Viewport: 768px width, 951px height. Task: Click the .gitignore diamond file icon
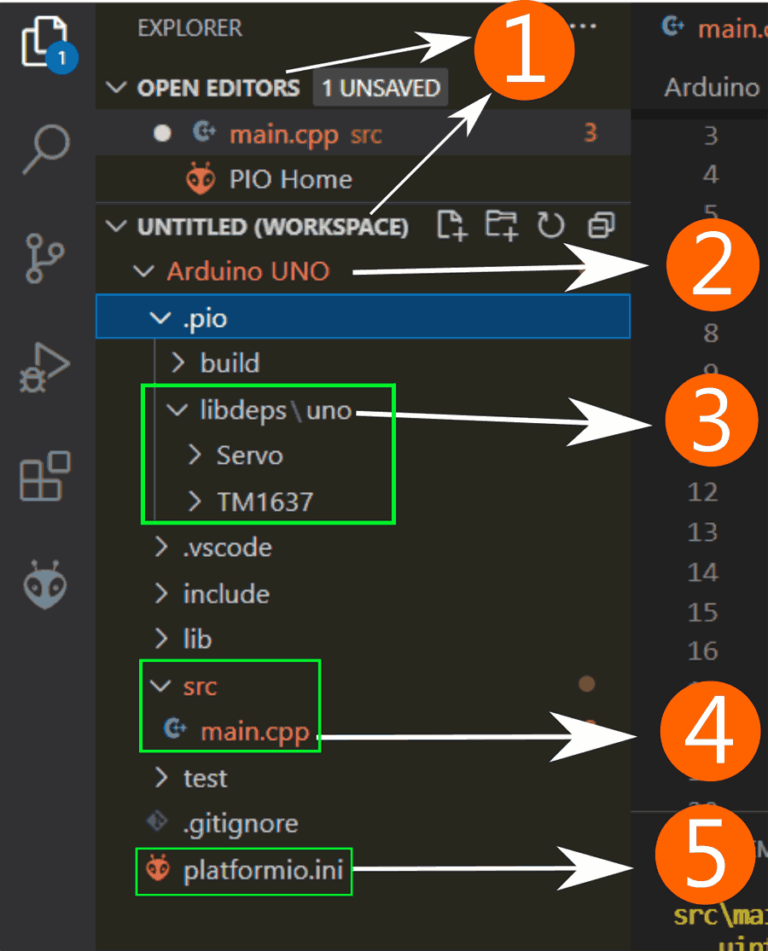157,821
